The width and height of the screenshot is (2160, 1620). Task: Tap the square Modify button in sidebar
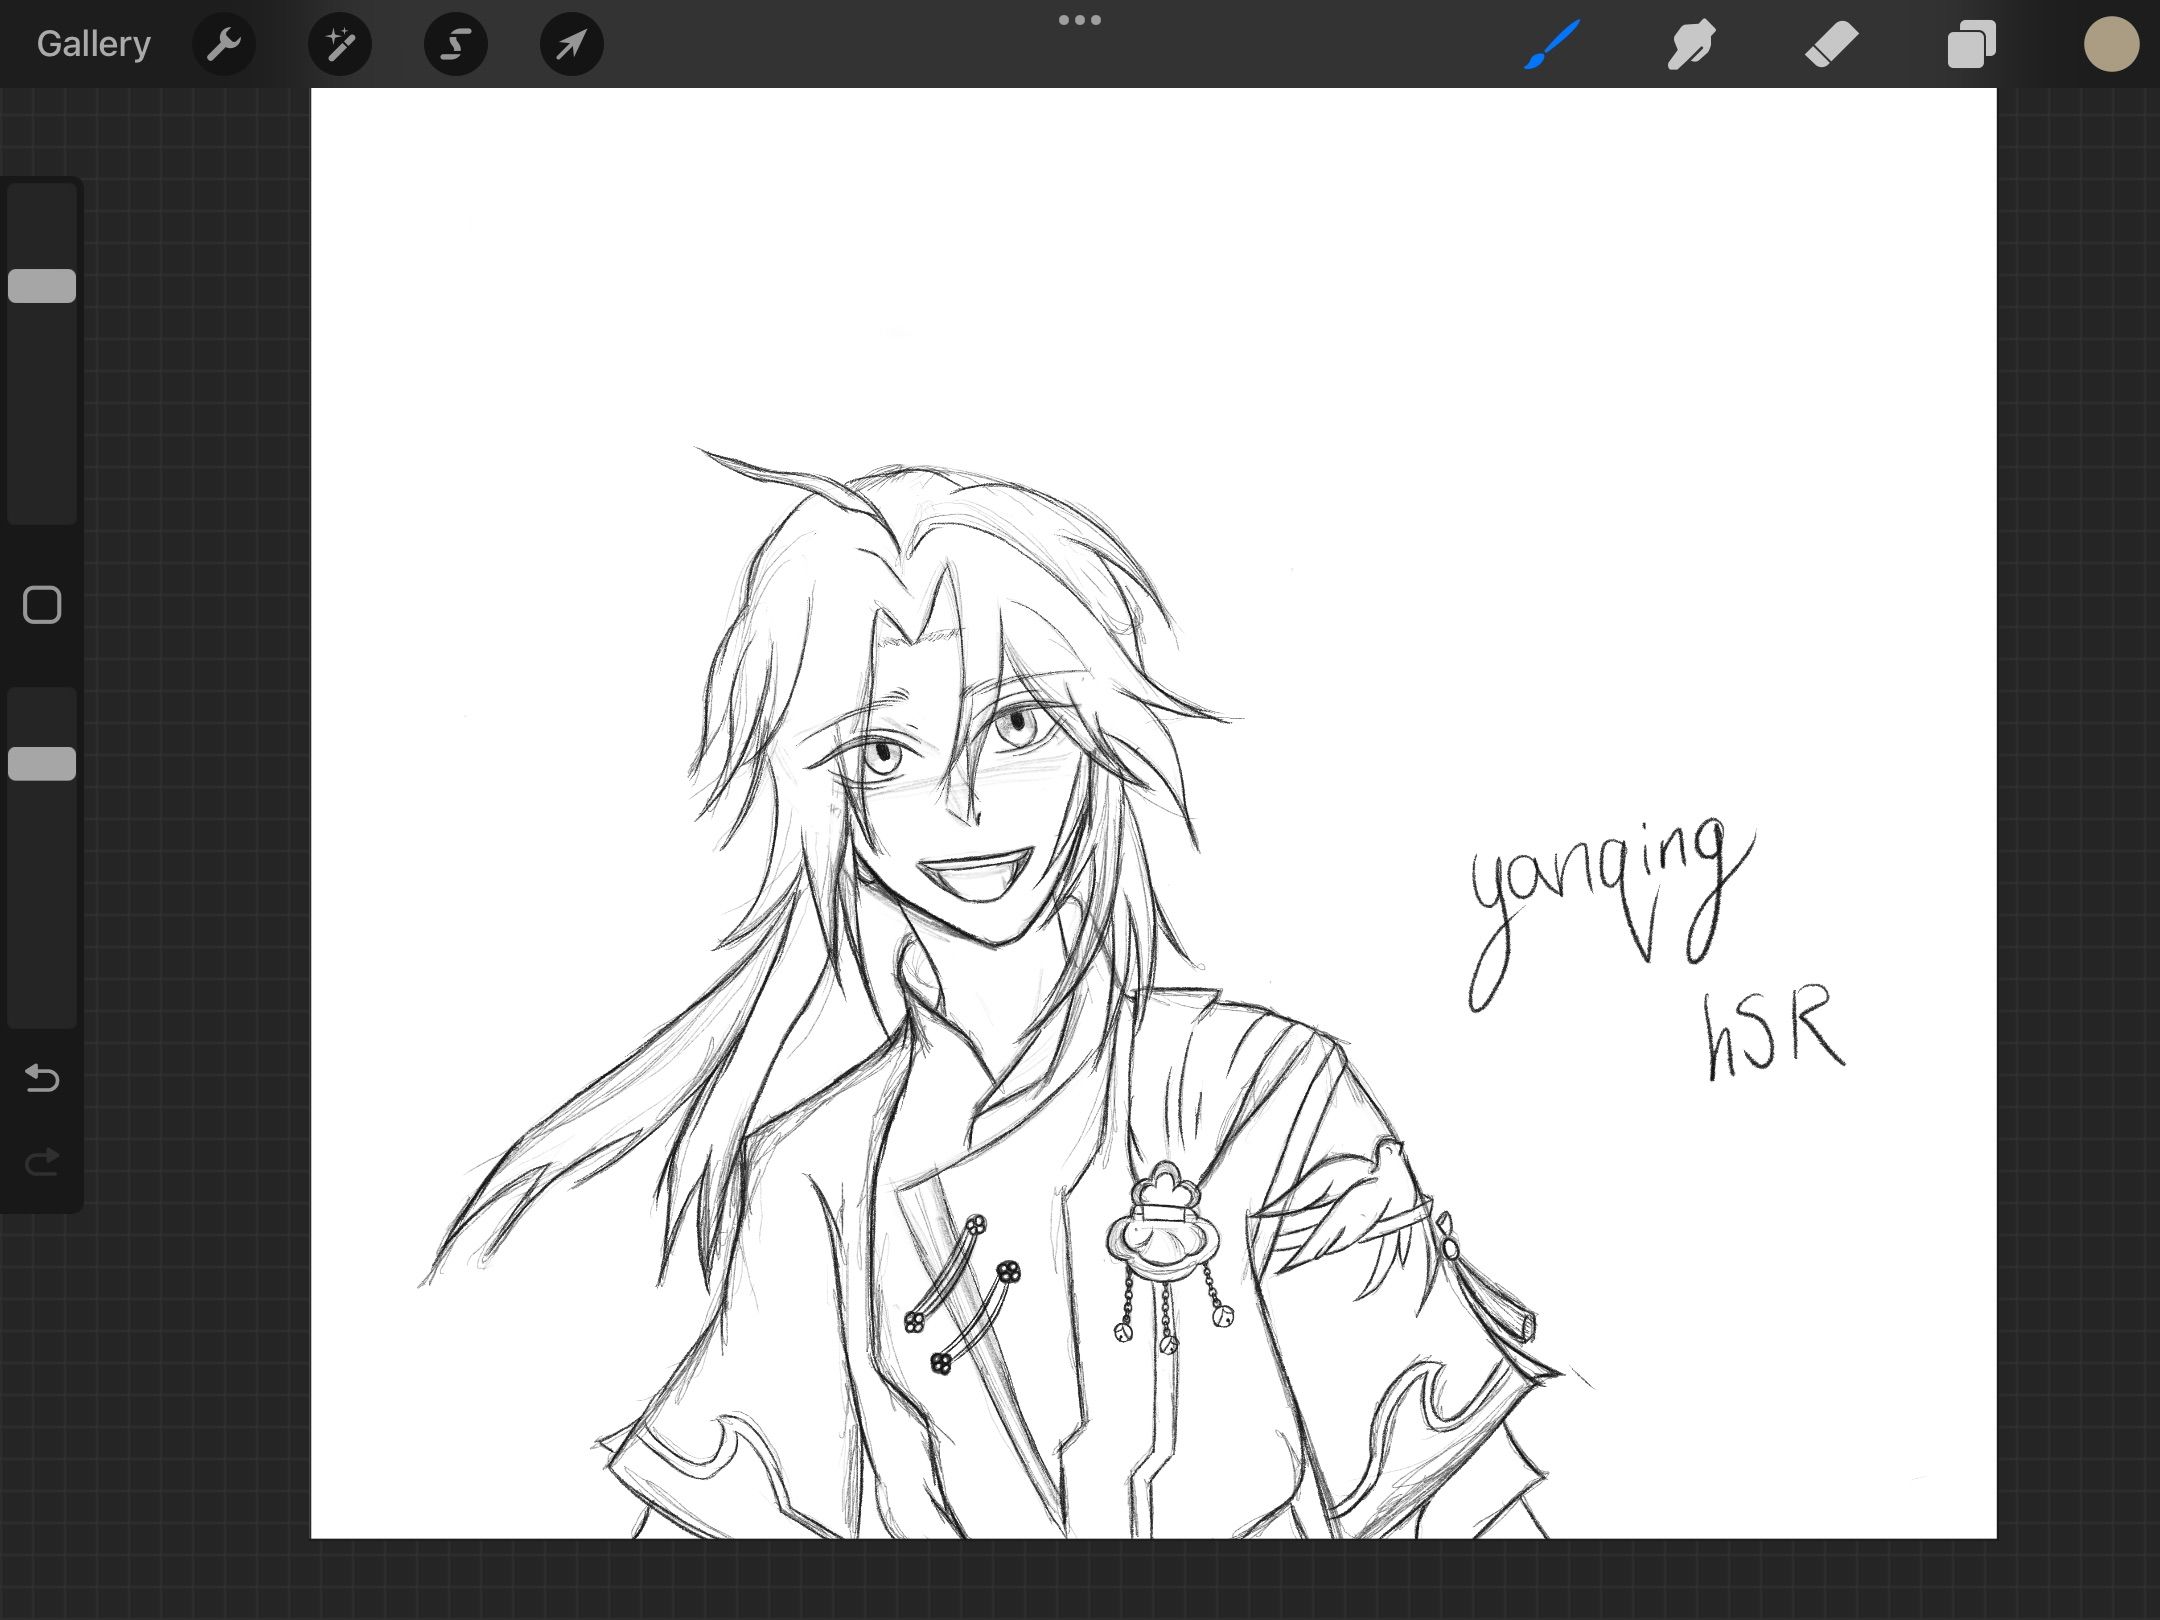point(42,605)
